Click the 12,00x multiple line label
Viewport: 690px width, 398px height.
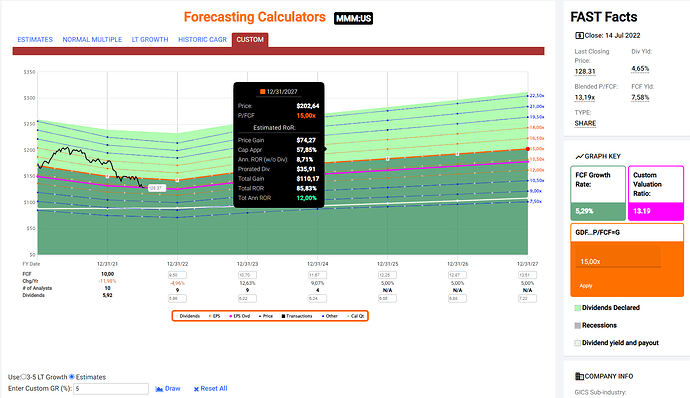(537, 170)
